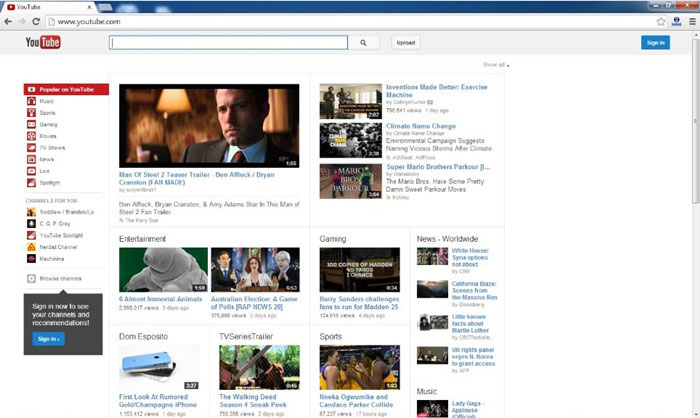Open Lady Gaga Applause music link

point(467,410)
